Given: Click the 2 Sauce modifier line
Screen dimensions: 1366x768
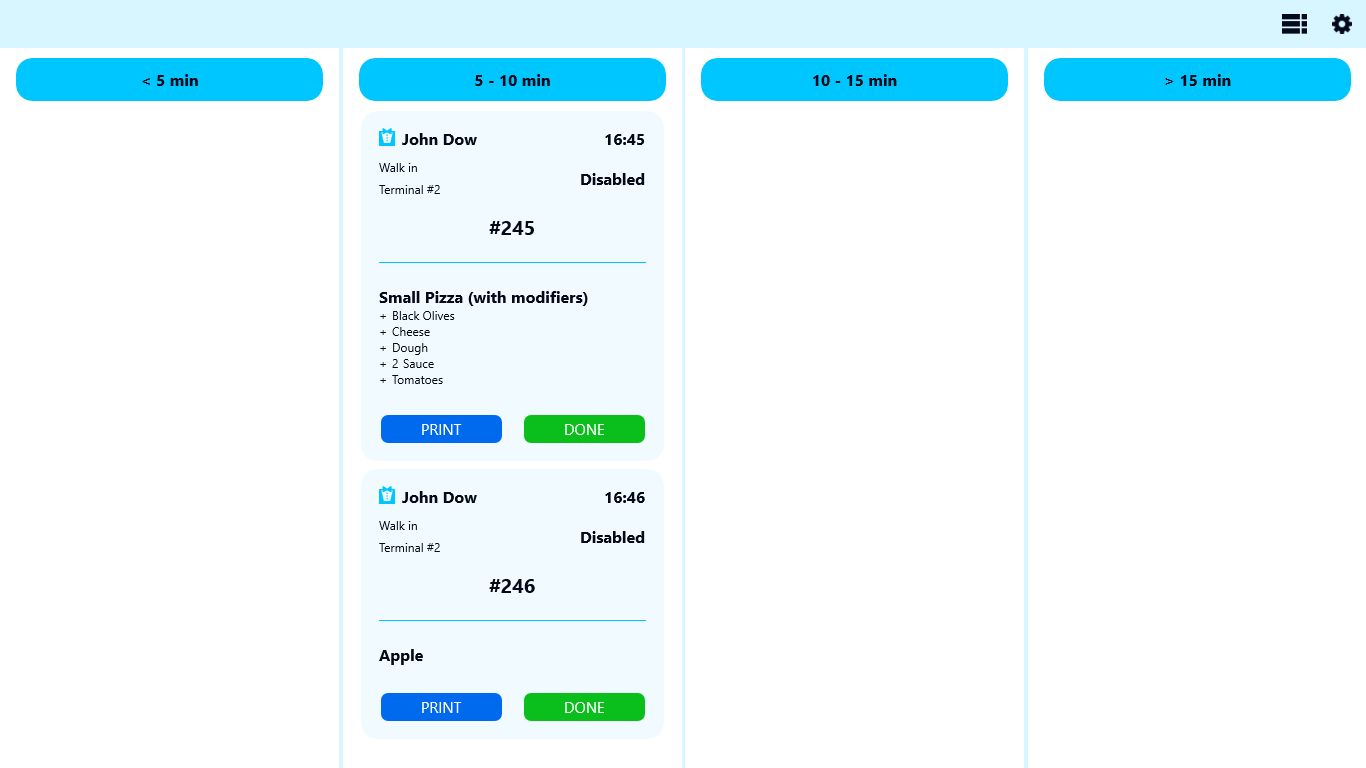Looking at the screenshot, I should (412, 364).
